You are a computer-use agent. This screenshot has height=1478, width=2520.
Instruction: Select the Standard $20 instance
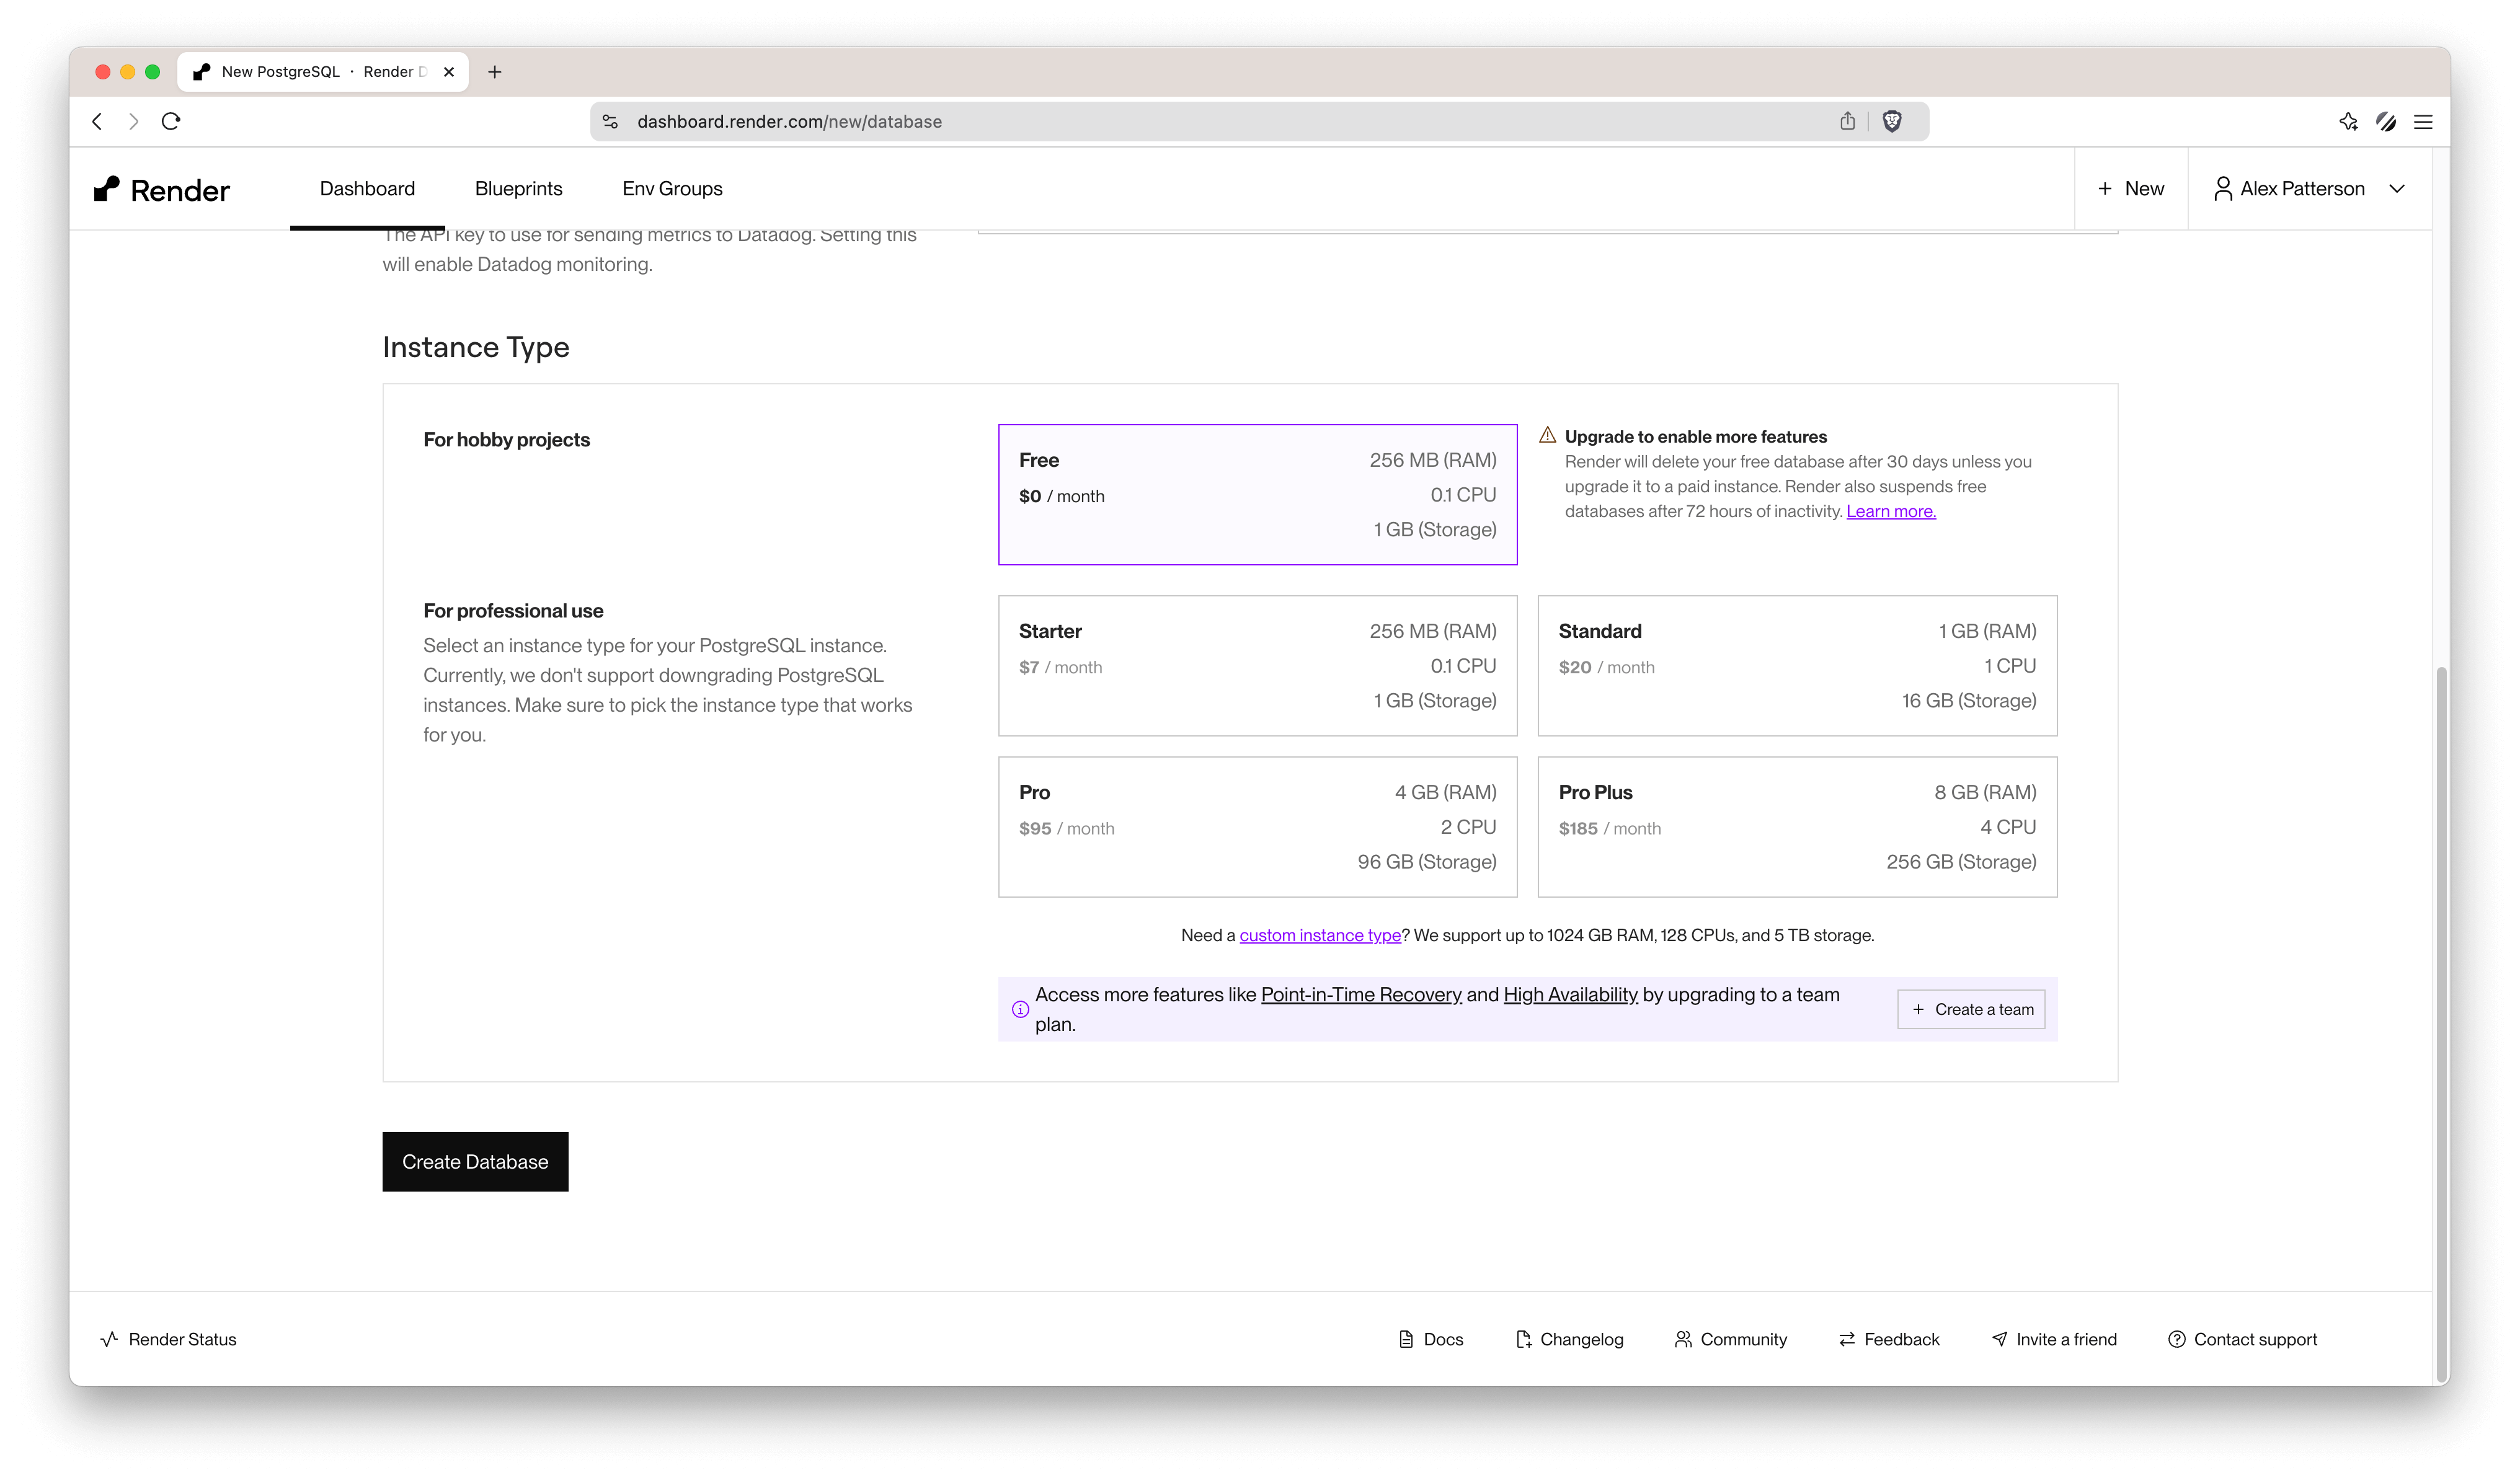1797,666
